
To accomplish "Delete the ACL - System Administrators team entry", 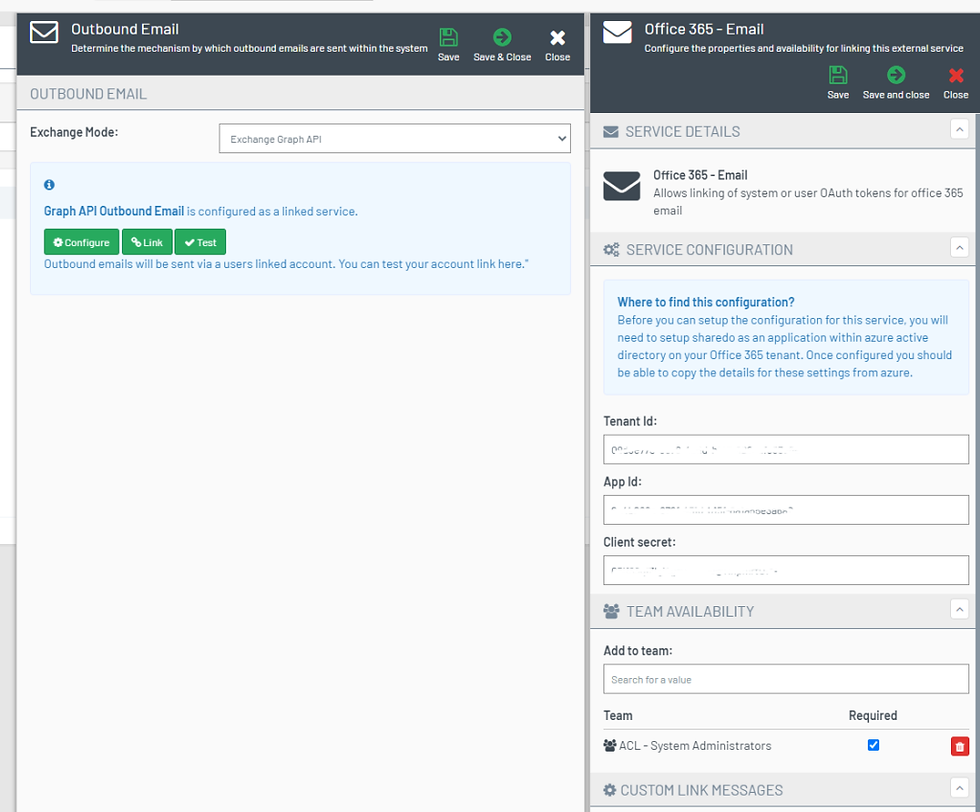I will pyautogui.click(x=960, y=745).
